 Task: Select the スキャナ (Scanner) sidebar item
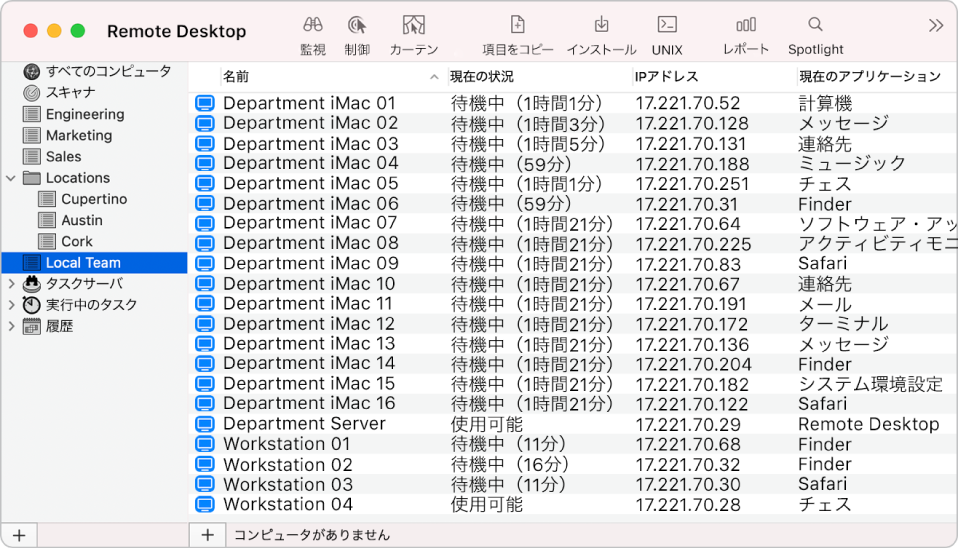(x=70, y=93)
